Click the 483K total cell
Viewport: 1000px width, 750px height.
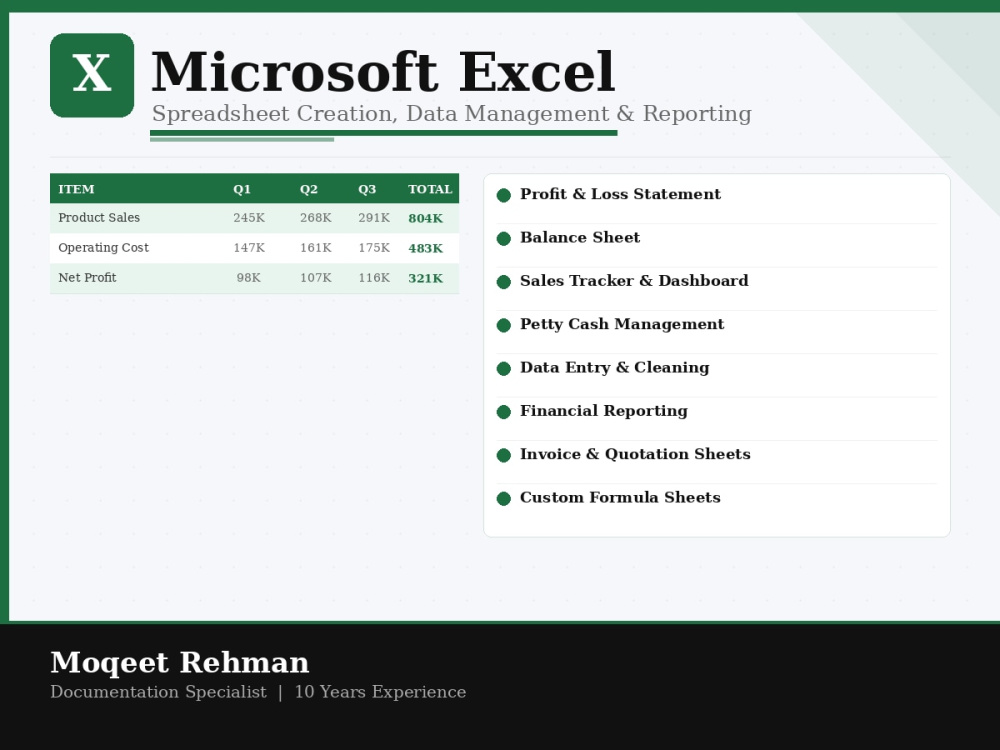425,248
